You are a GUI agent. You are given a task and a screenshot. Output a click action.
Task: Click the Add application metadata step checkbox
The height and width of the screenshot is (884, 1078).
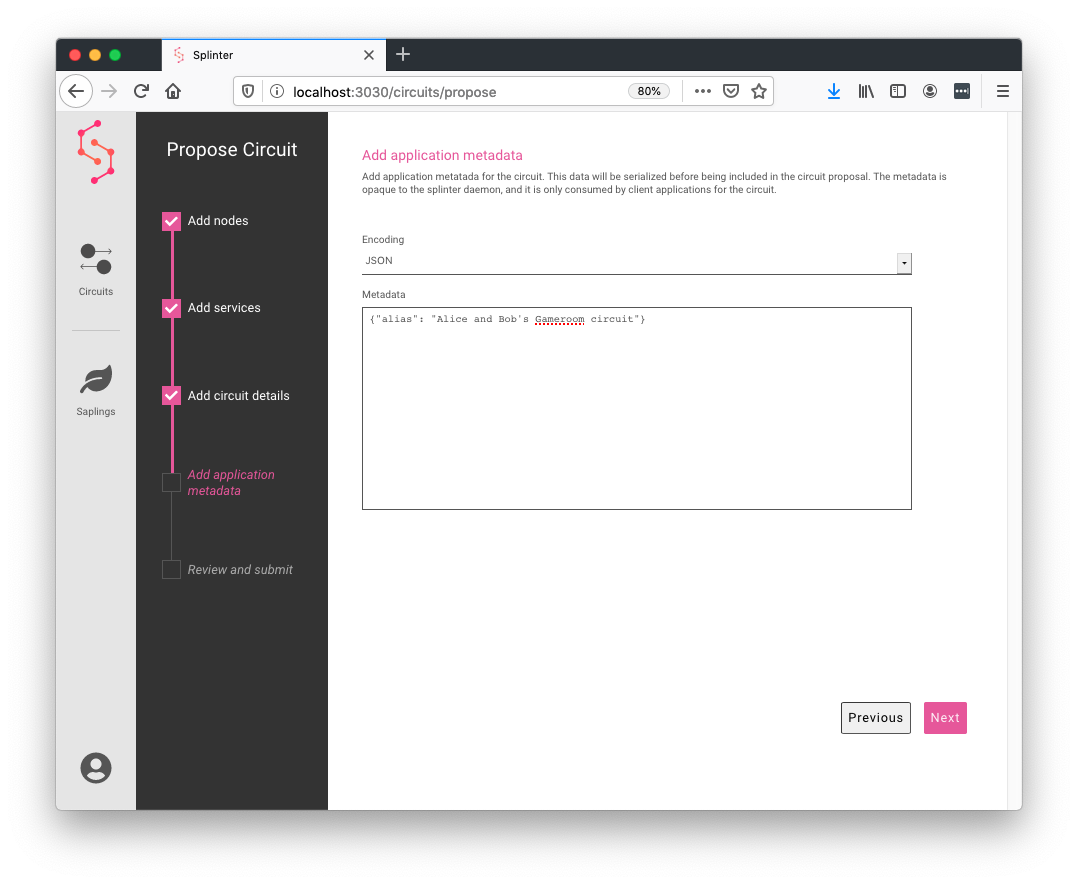coord(171,483)
